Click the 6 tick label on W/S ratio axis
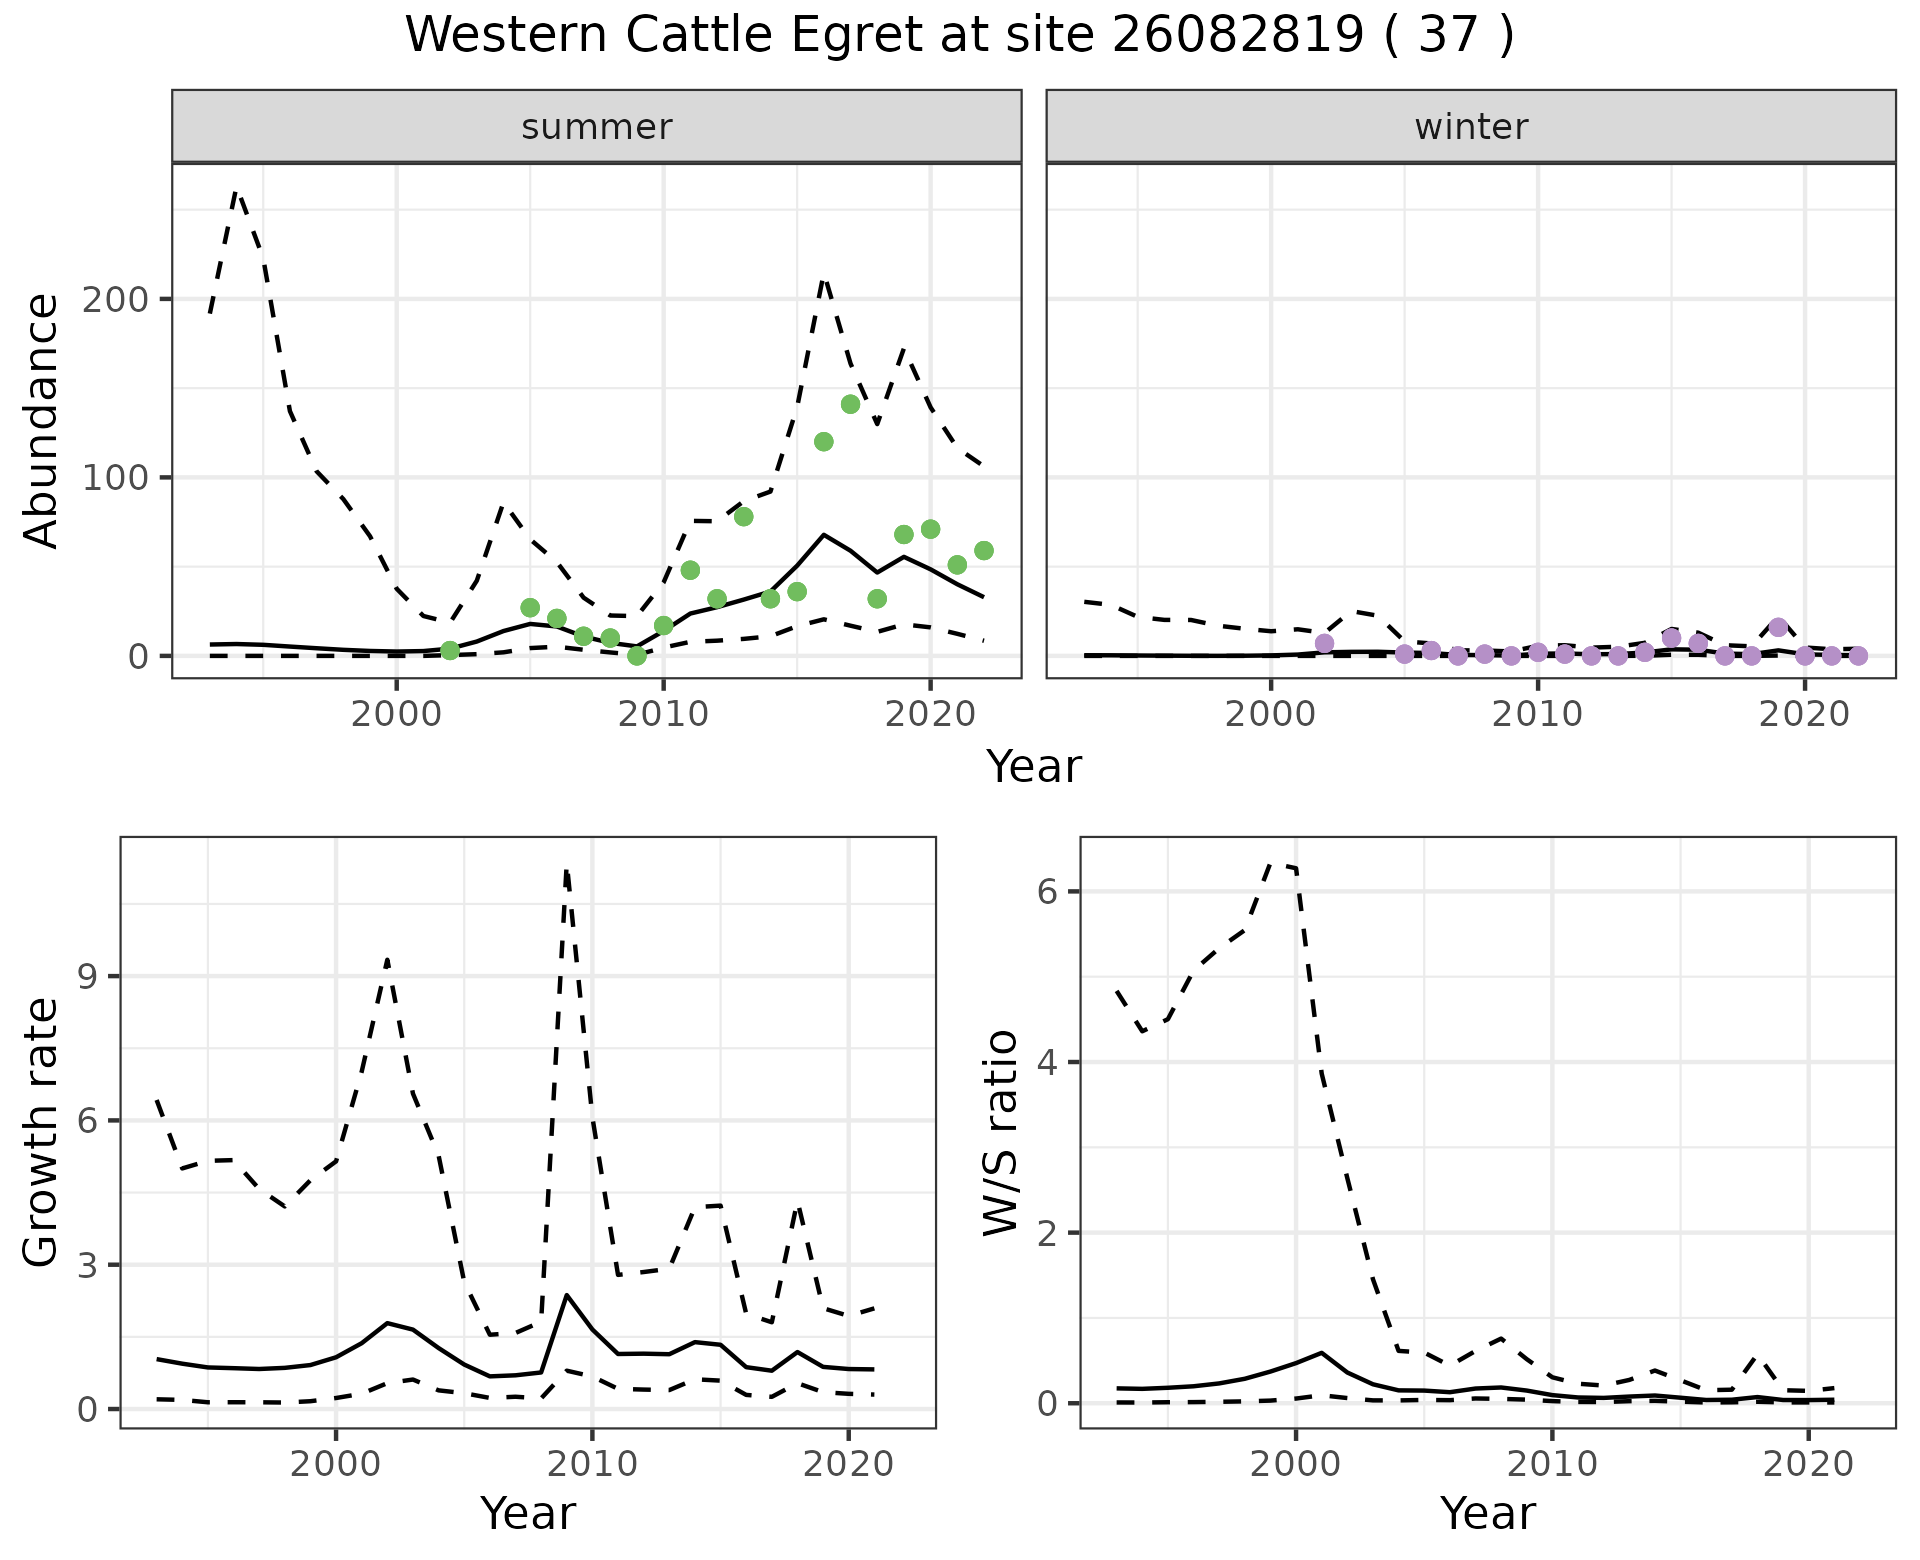The width and height of the screenshot is (1920, 1560). (x=1047, y=891)
